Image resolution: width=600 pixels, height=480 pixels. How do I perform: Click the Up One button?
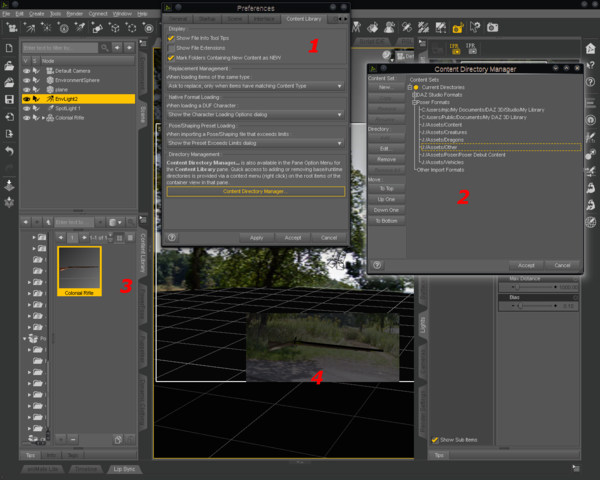387,201
